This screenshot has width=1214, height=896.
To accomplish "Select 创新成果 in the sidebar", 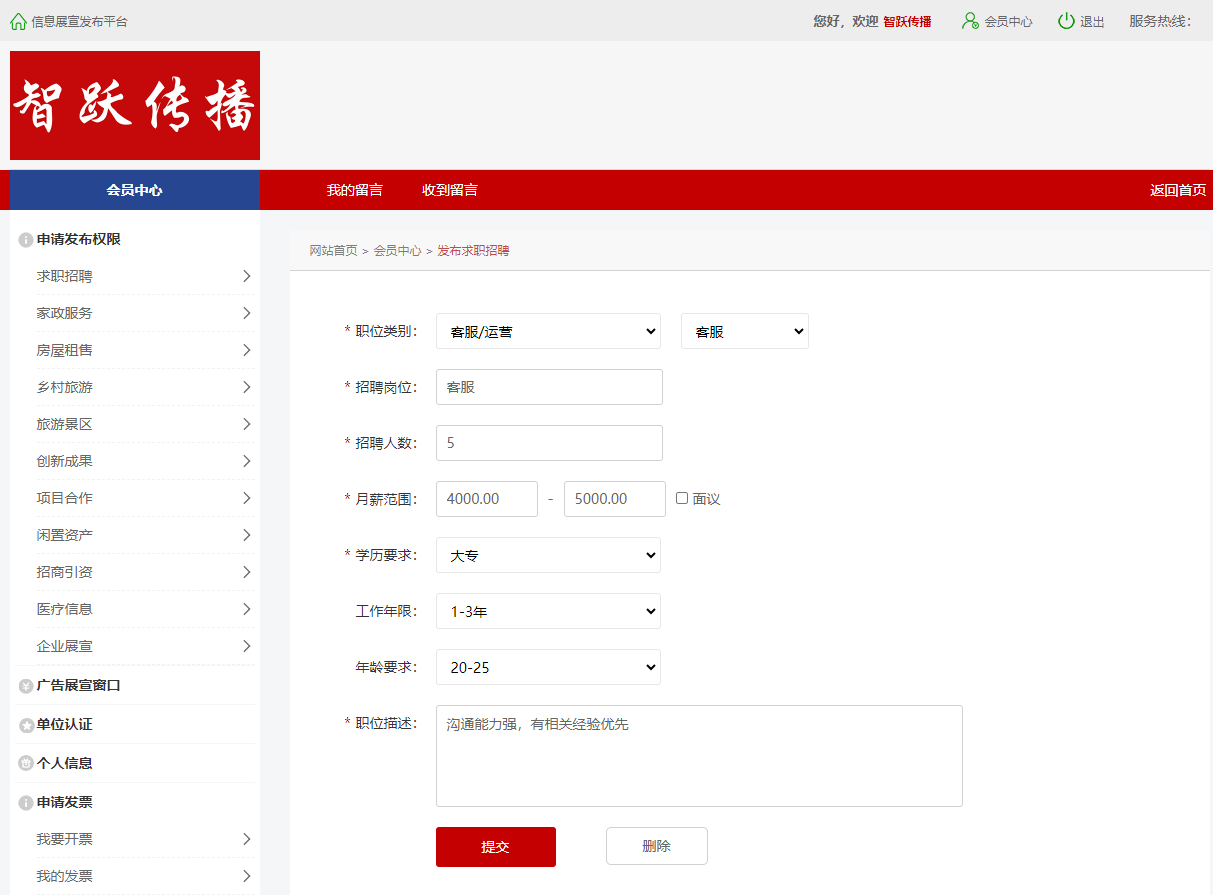I will 65,461.
